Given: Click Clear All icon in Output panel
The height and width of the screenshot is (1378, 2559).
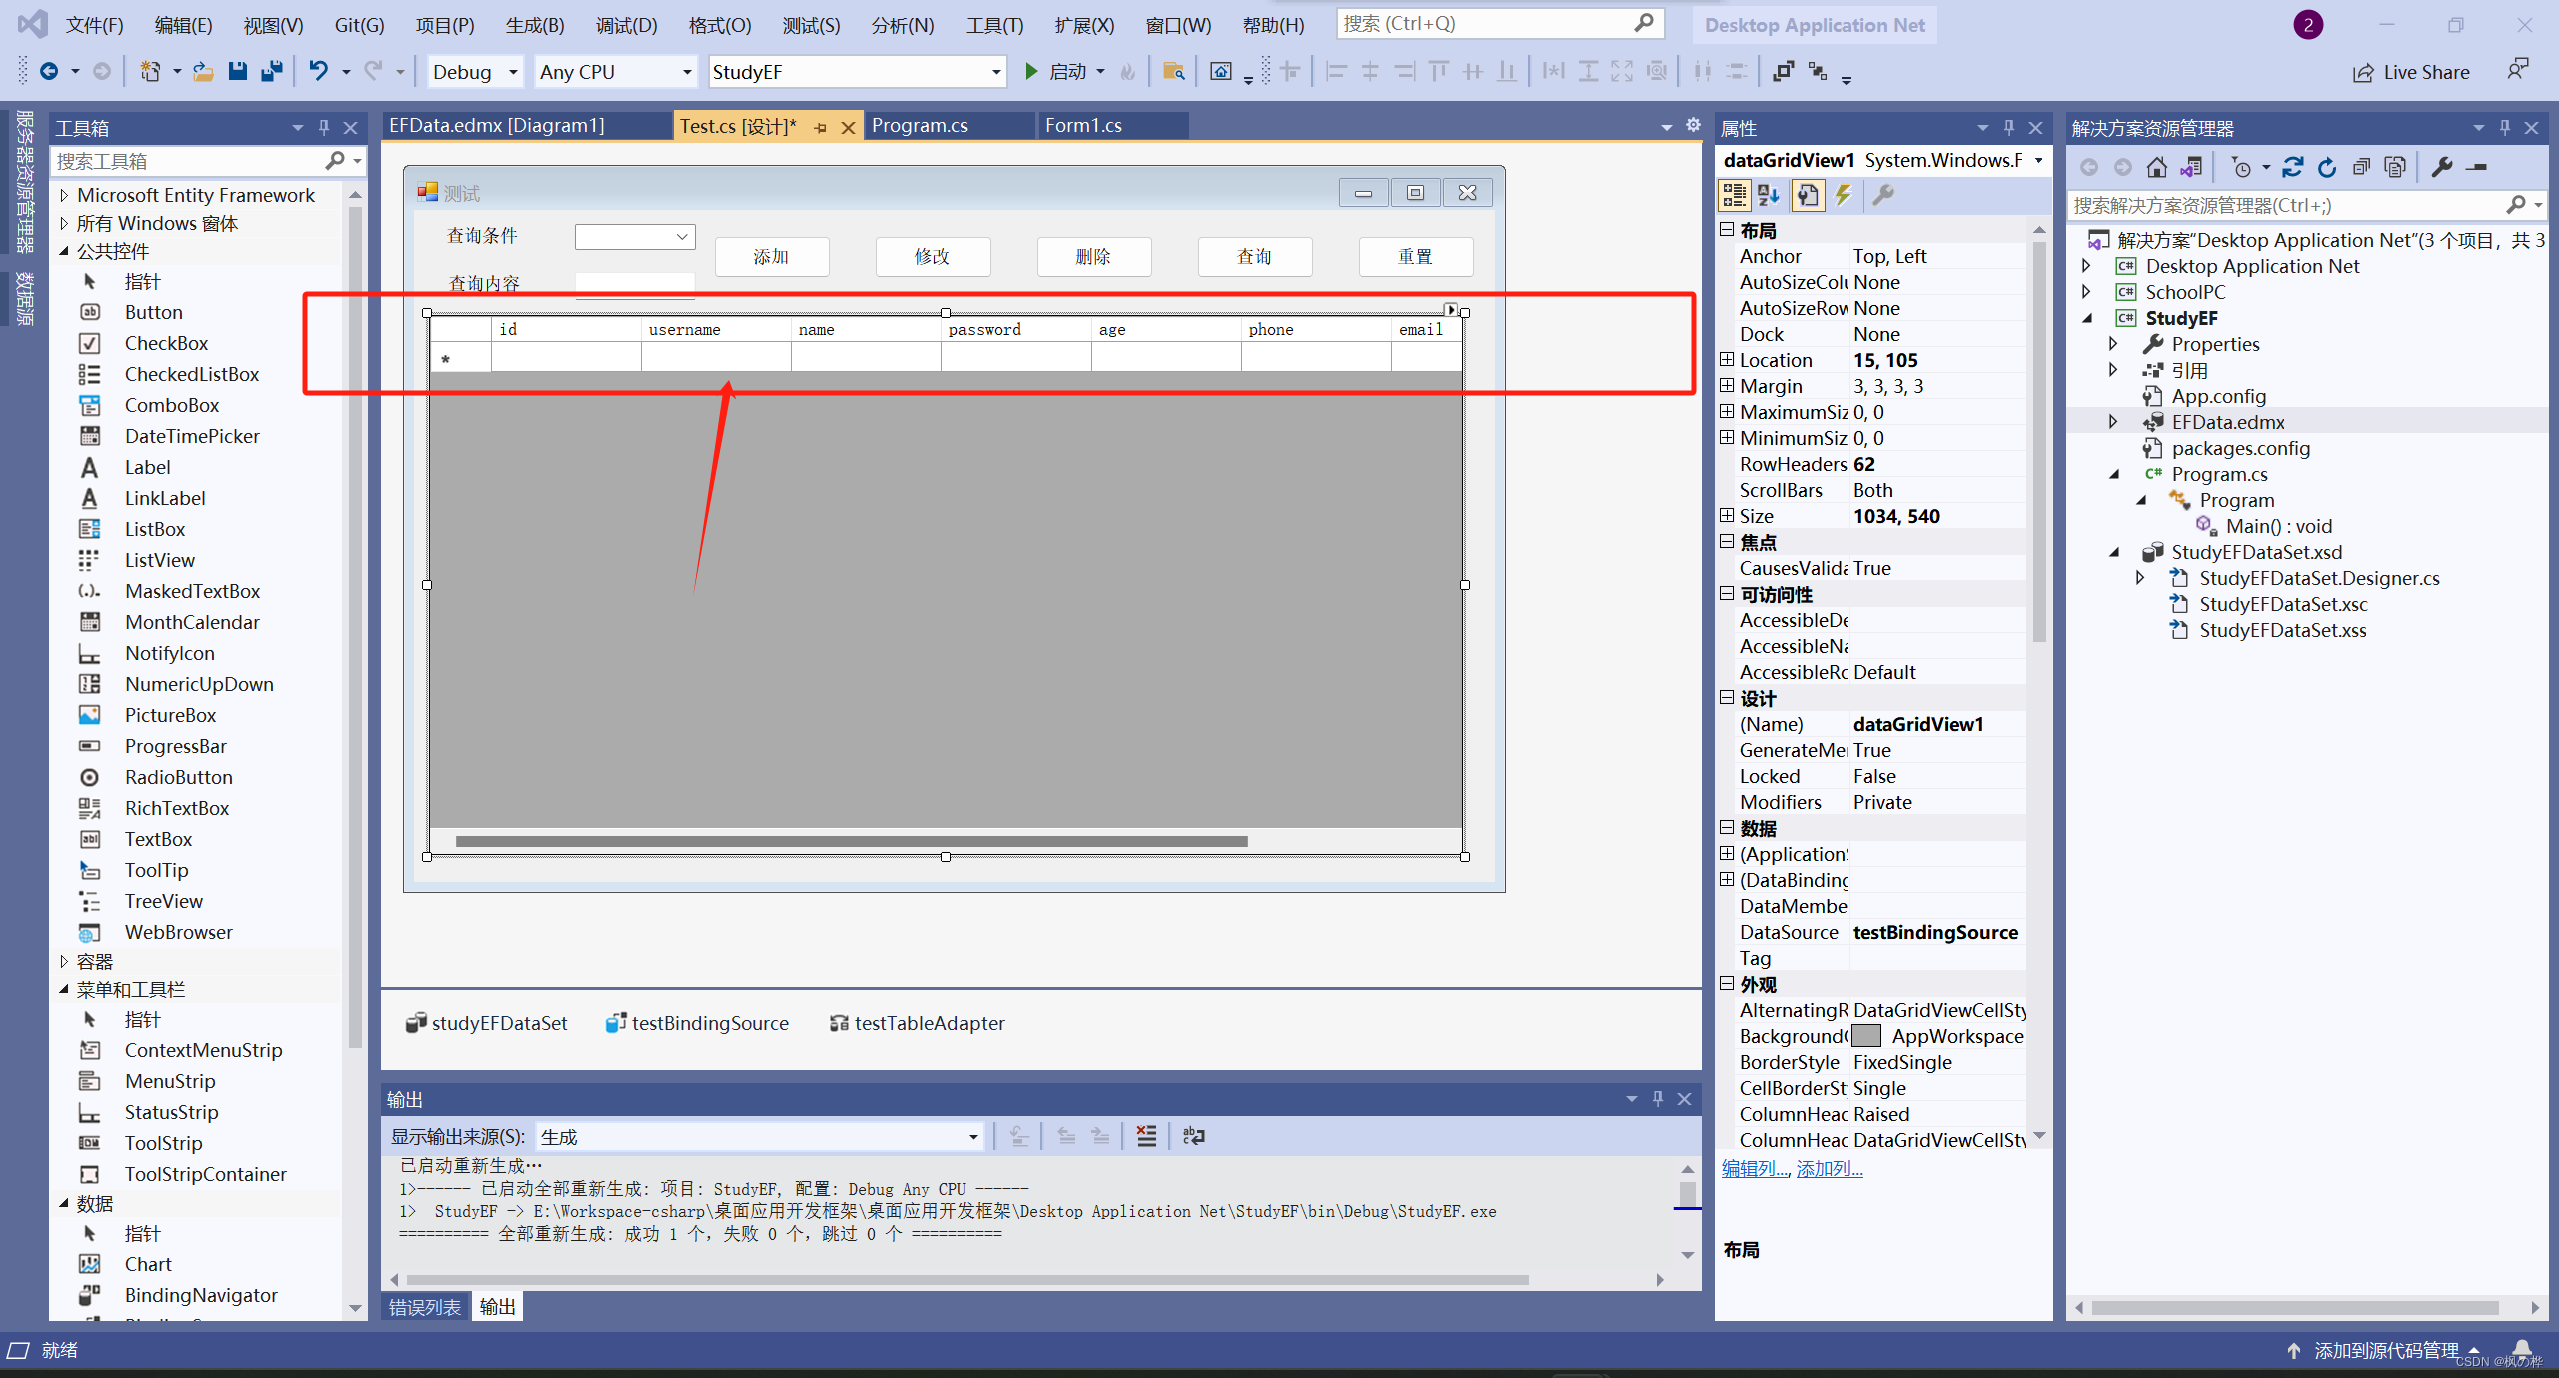Looking at the screenshot, I should tap(1146, 1136).
